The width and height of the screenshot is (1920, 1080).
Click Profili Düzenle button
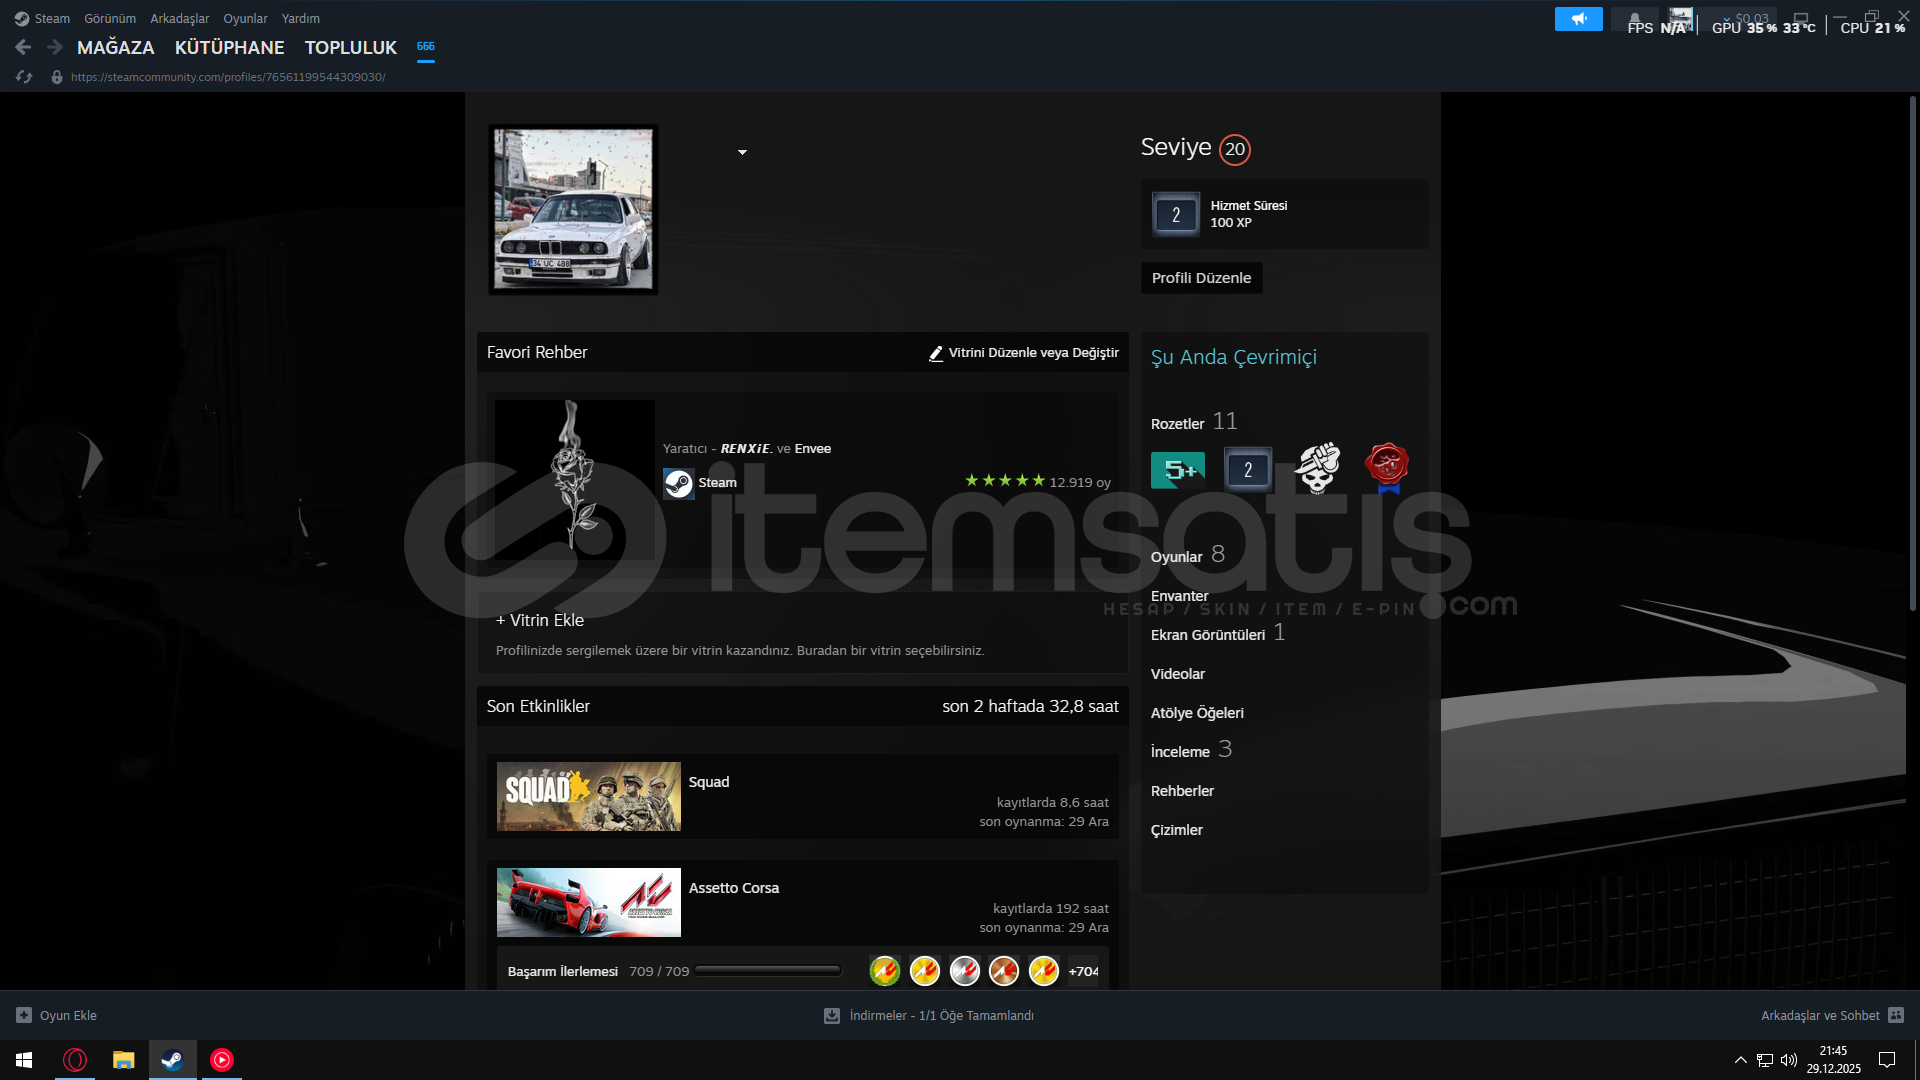(1201, 278)
